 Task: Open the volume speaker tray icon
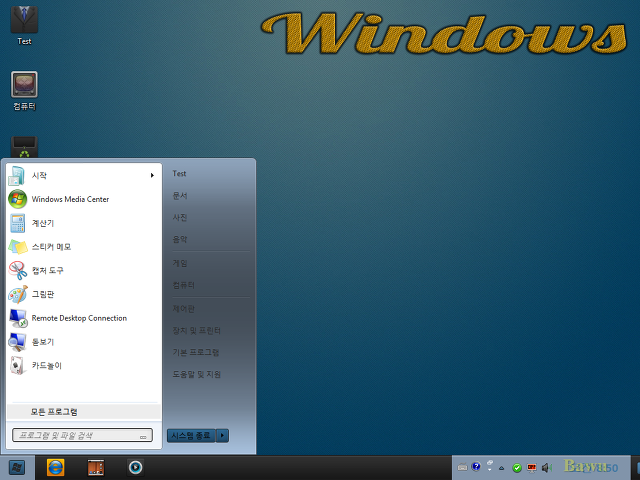click(x=546, y=468)
